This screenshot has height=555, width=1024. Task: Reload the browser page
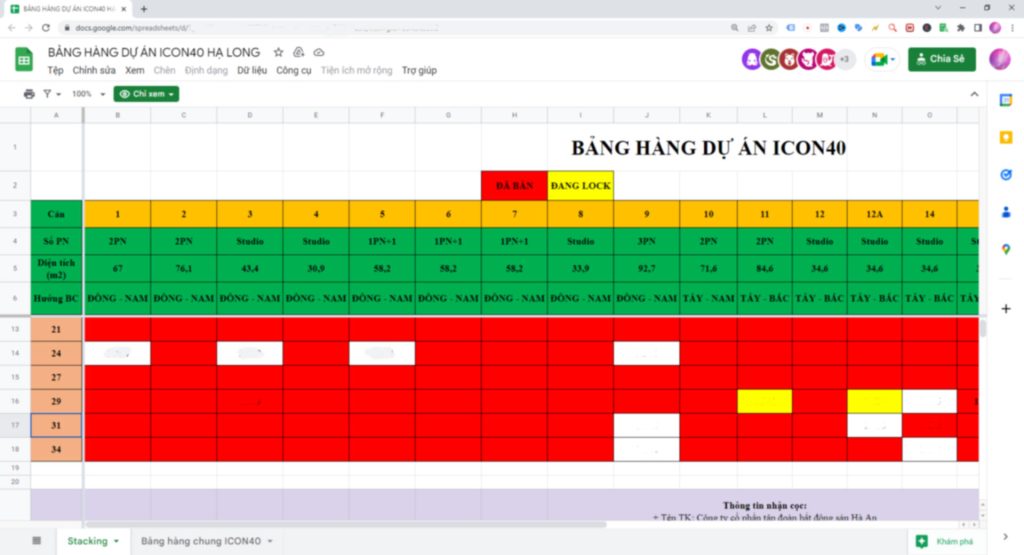point(46,27)
